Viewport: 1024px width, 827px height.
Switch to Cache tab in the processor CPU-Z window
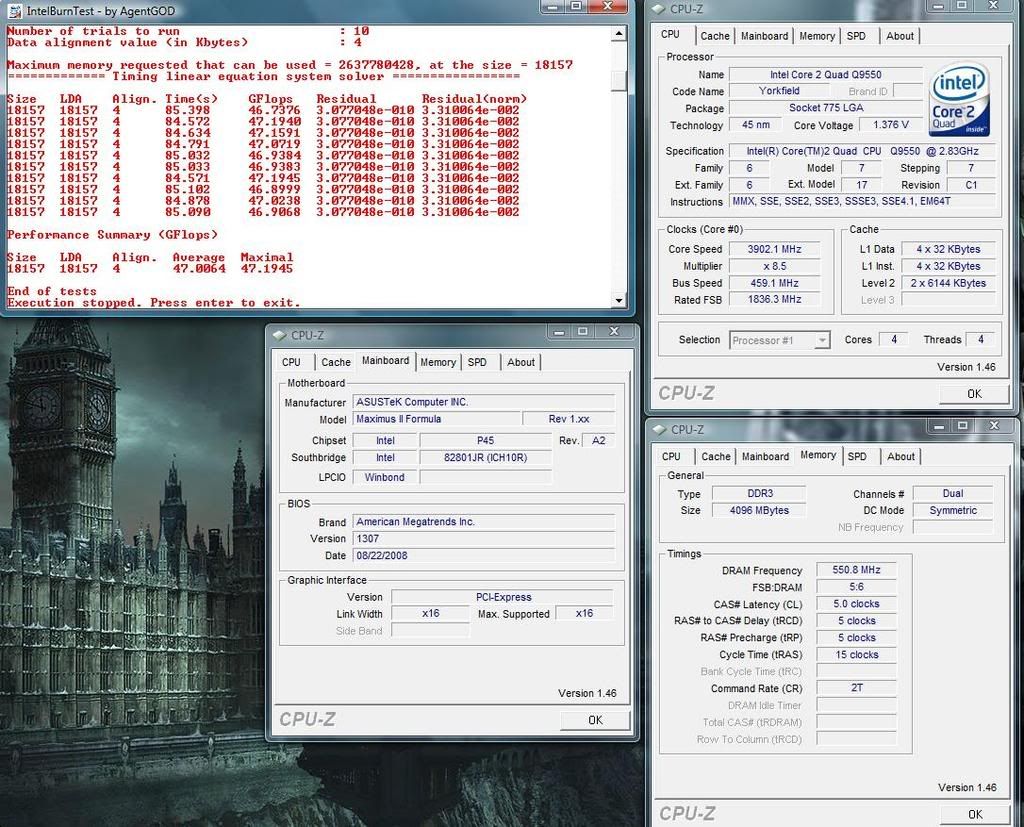[714, 36]
